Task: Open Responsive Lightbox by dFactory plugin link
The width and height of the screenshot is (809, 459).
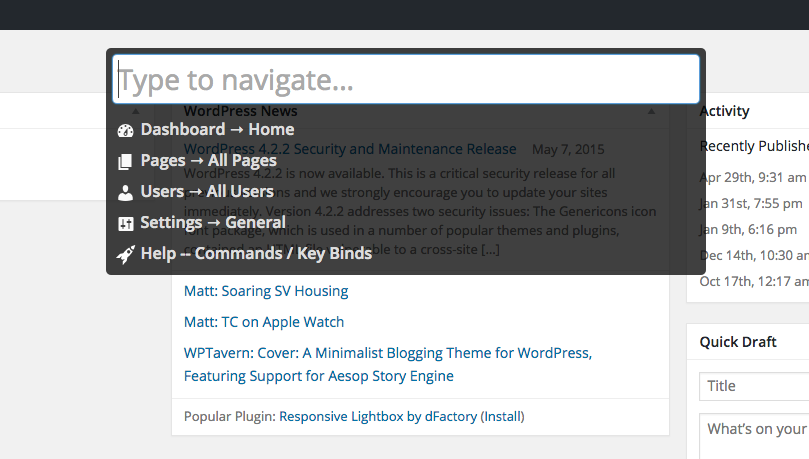Action: pyautogui.click(x=378, y=417)
